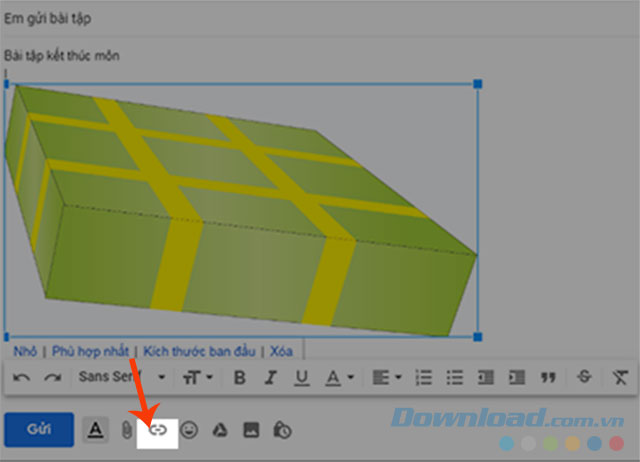Redo the last undone edit

[52, 378]
